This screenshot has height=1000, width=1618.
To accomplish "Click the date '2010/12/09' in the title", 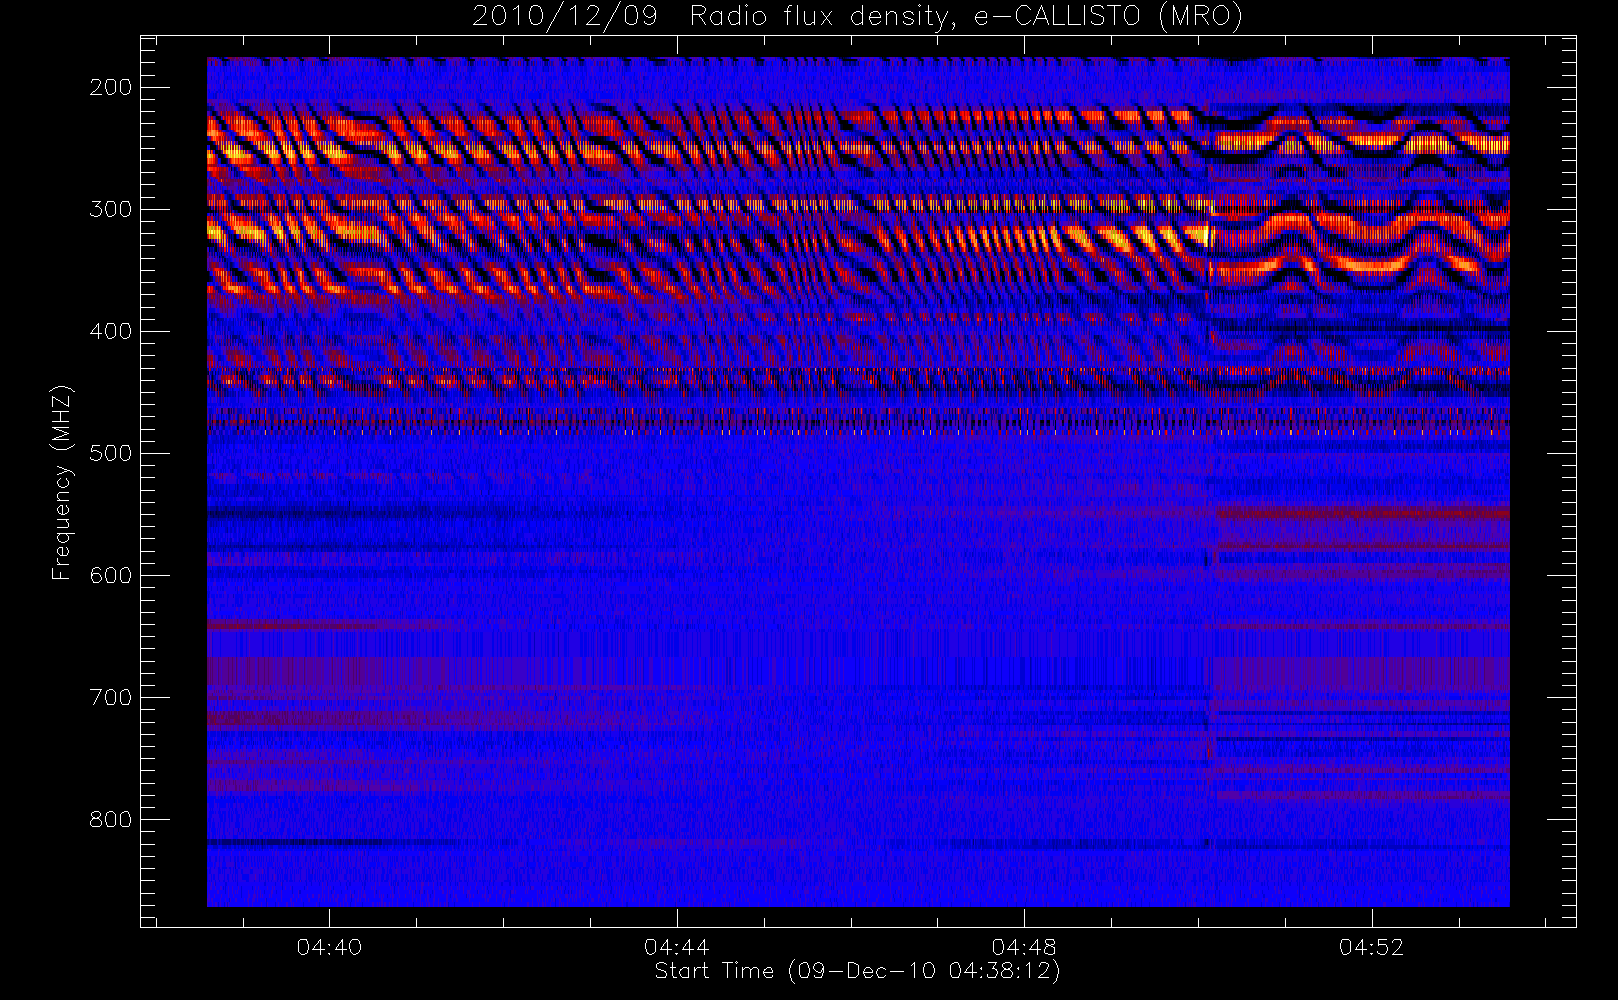I will [565, 17].
